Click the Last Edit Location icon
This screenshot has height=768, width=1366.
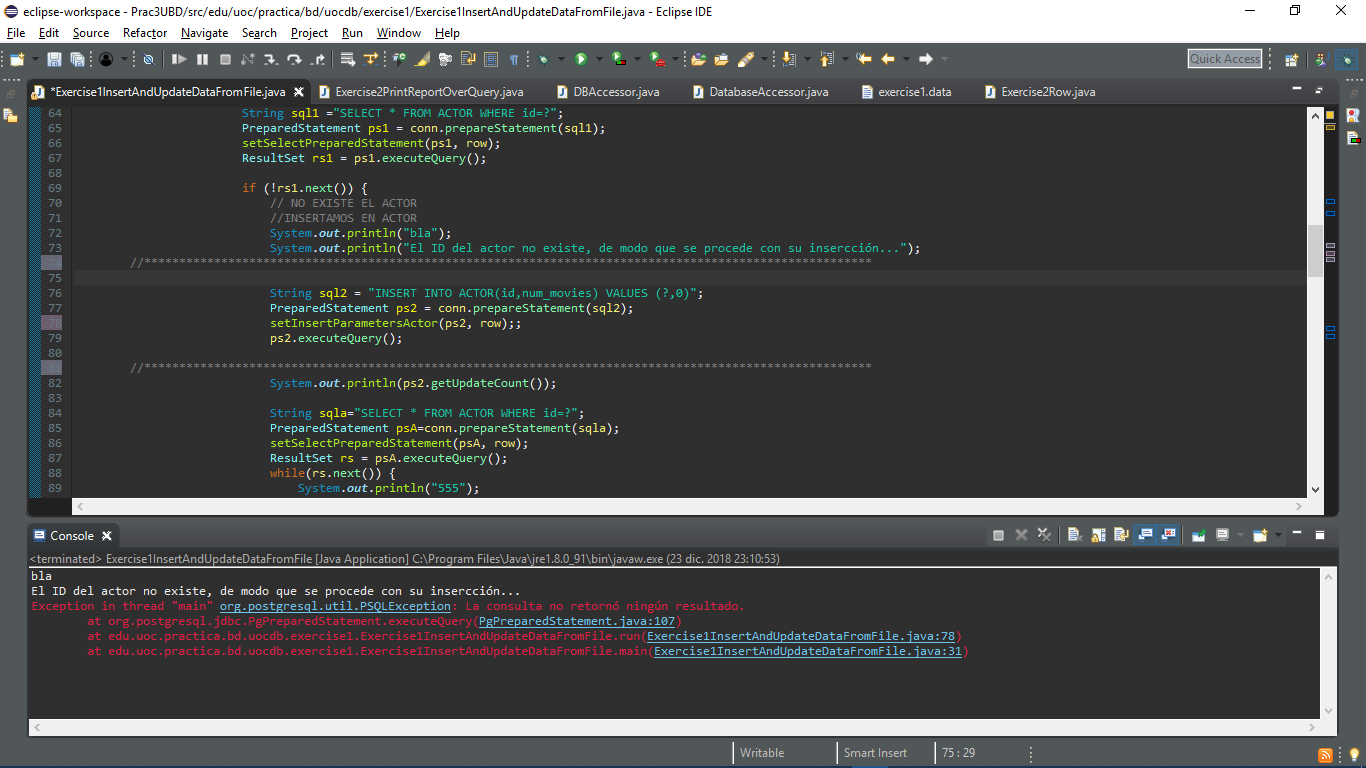point(864,60)
